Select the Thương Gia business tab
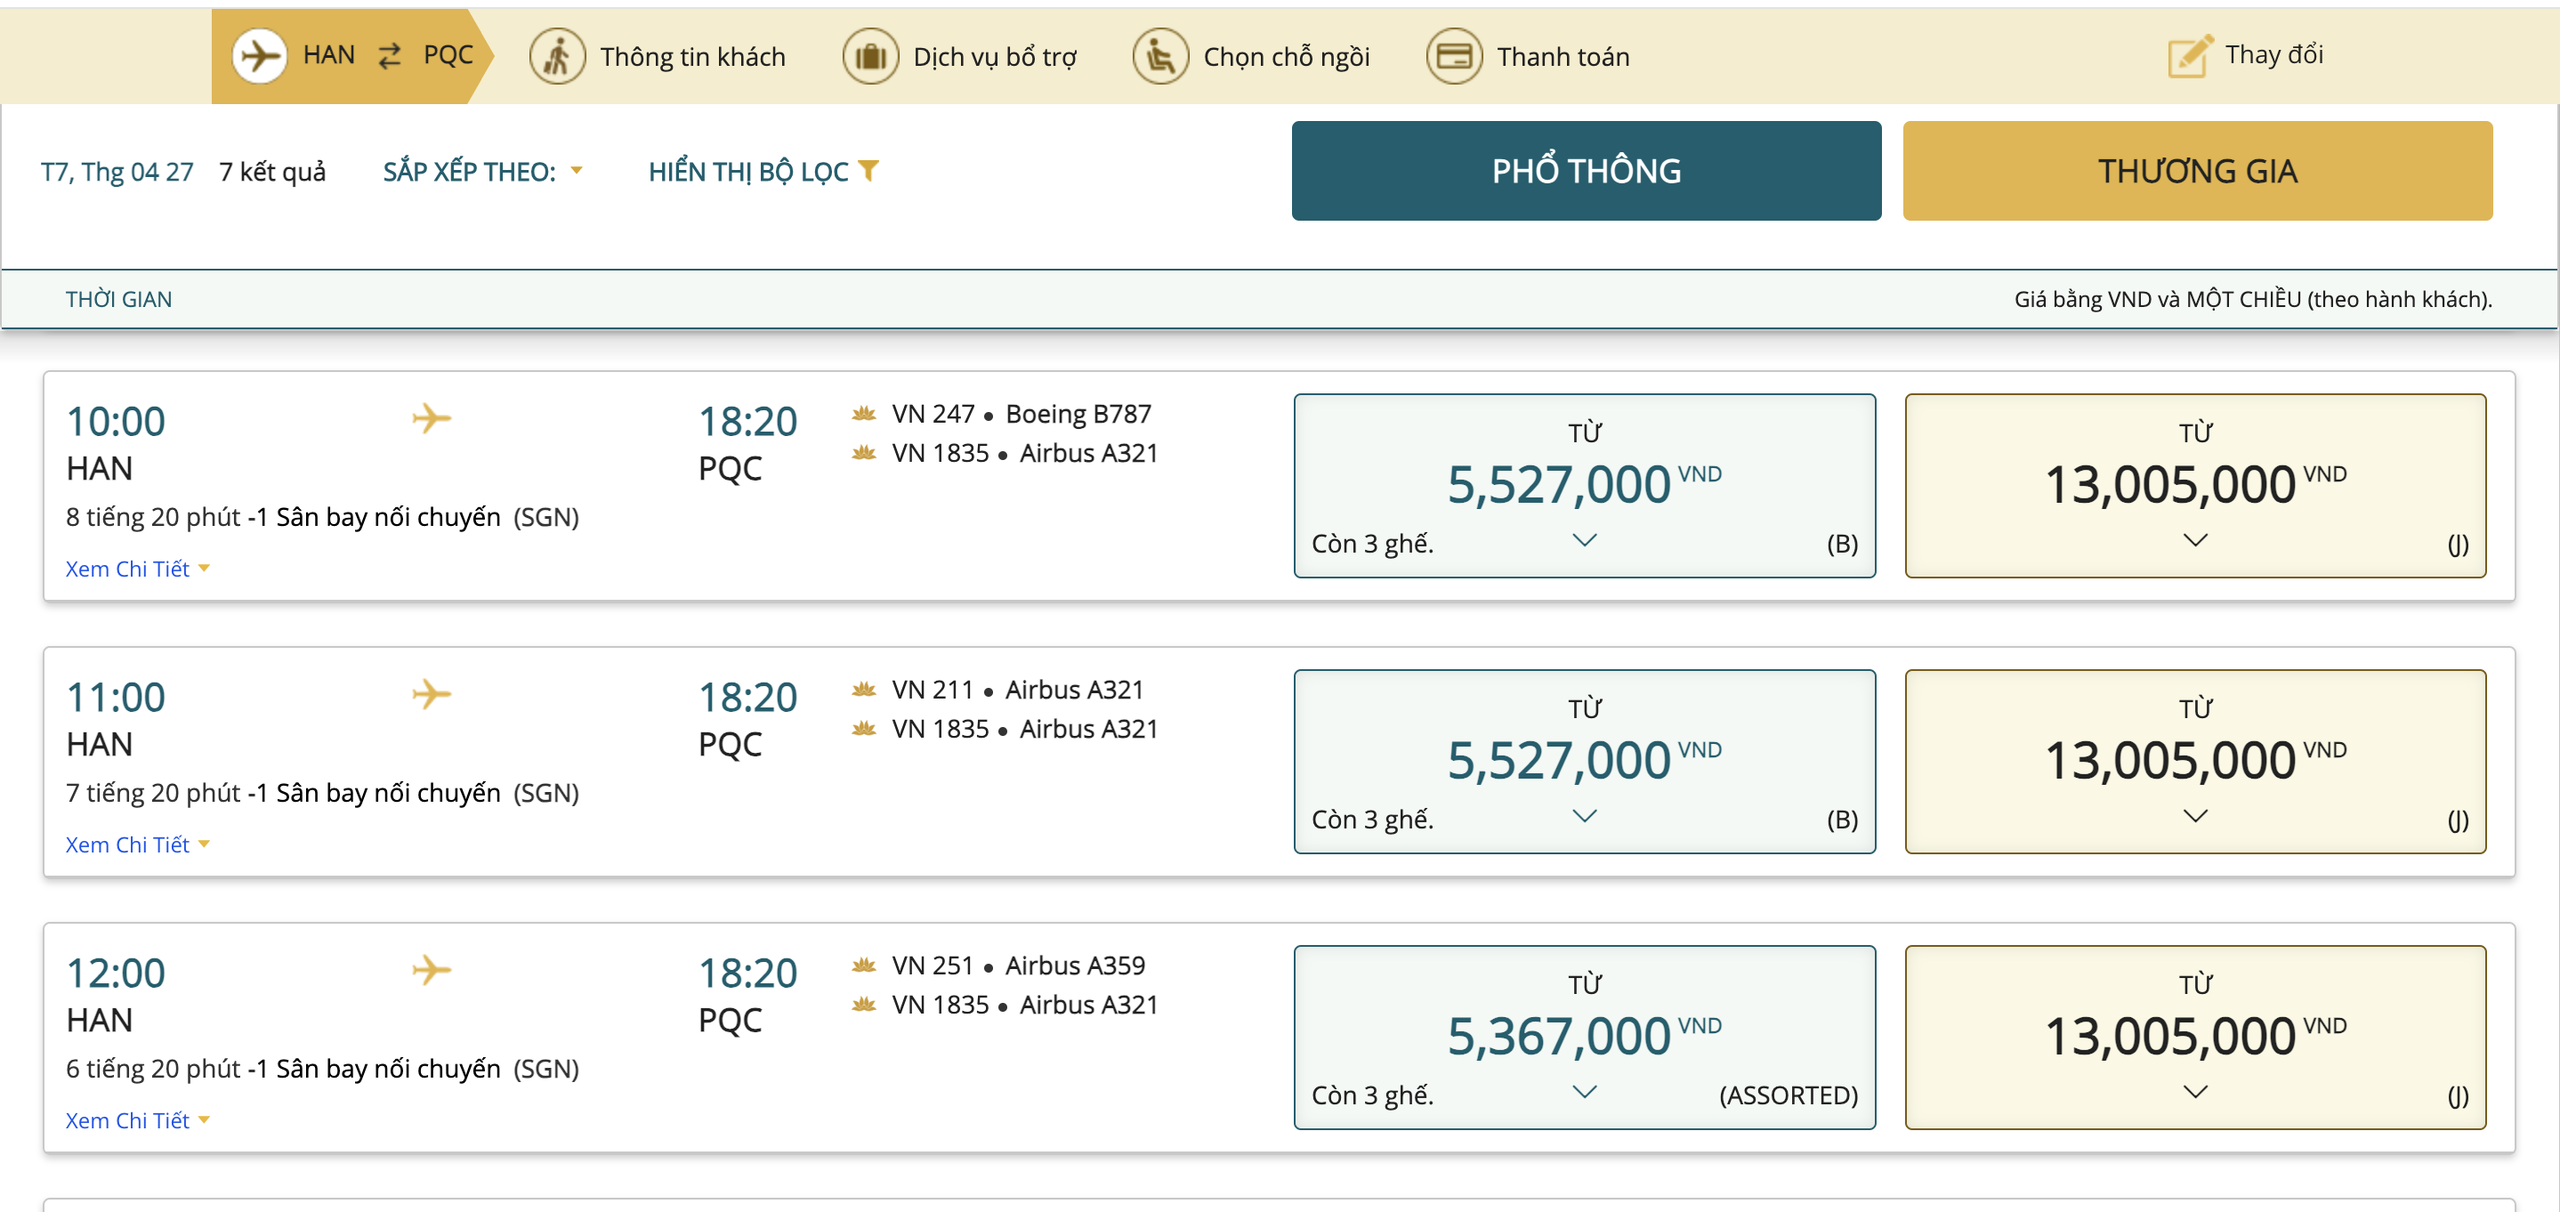 [x=2197, y=171]
